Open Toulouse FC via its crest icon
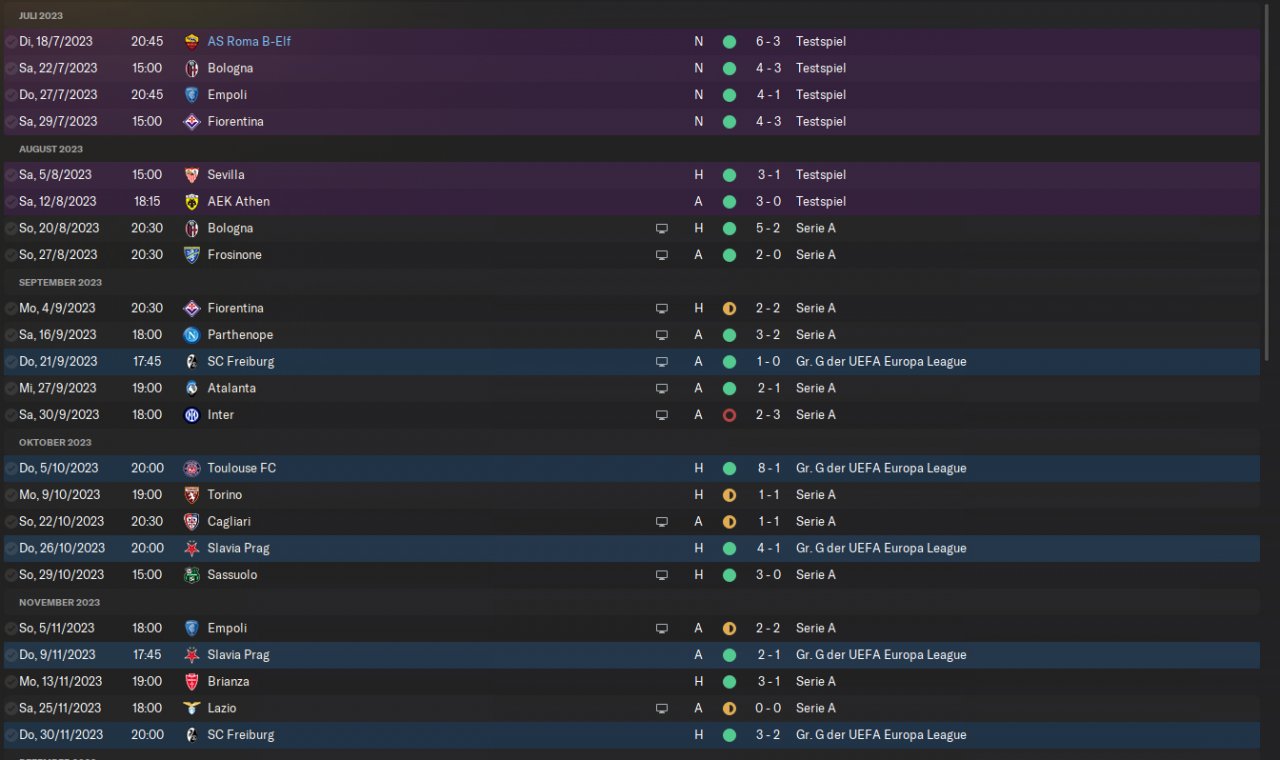The width and height of the screenshot is (1280, 760). coord(192,468)
